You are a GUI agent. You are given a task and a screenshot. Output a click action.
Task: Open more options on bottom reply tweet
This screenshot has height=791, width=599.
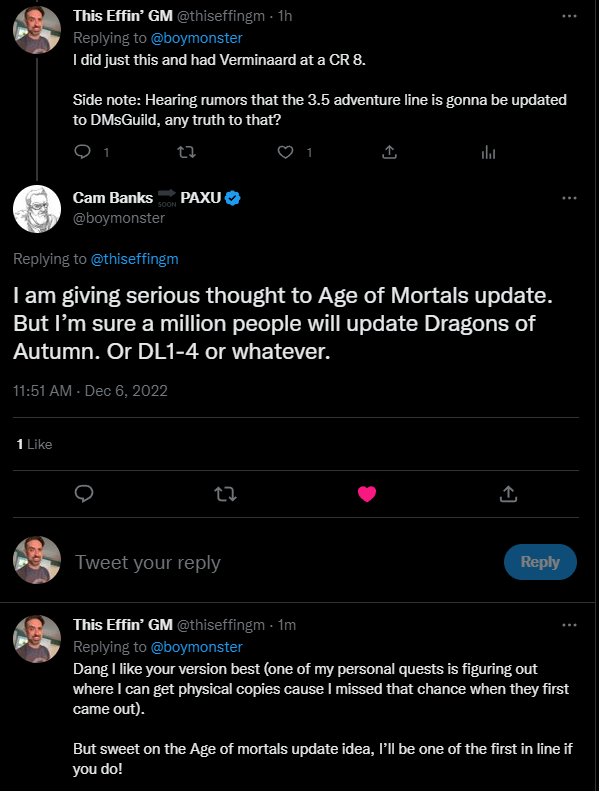pyautogui.click(x=569, y=625)
